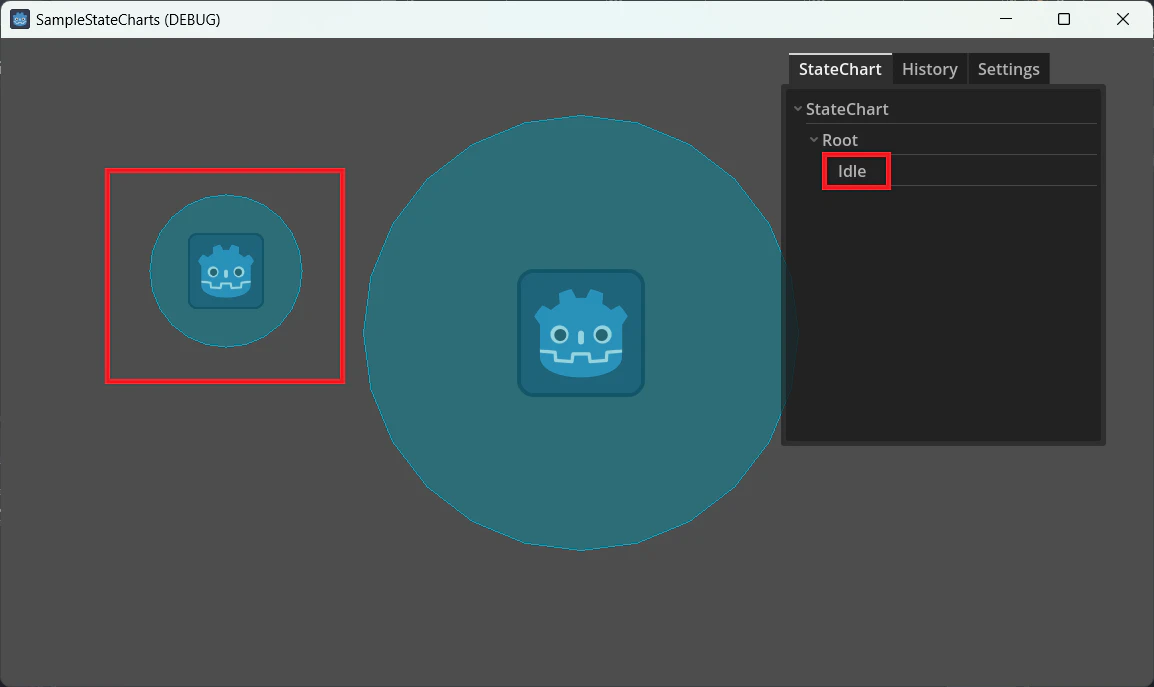Open the Settings tab
1154x687 pixels.
tap(1008, 69)
